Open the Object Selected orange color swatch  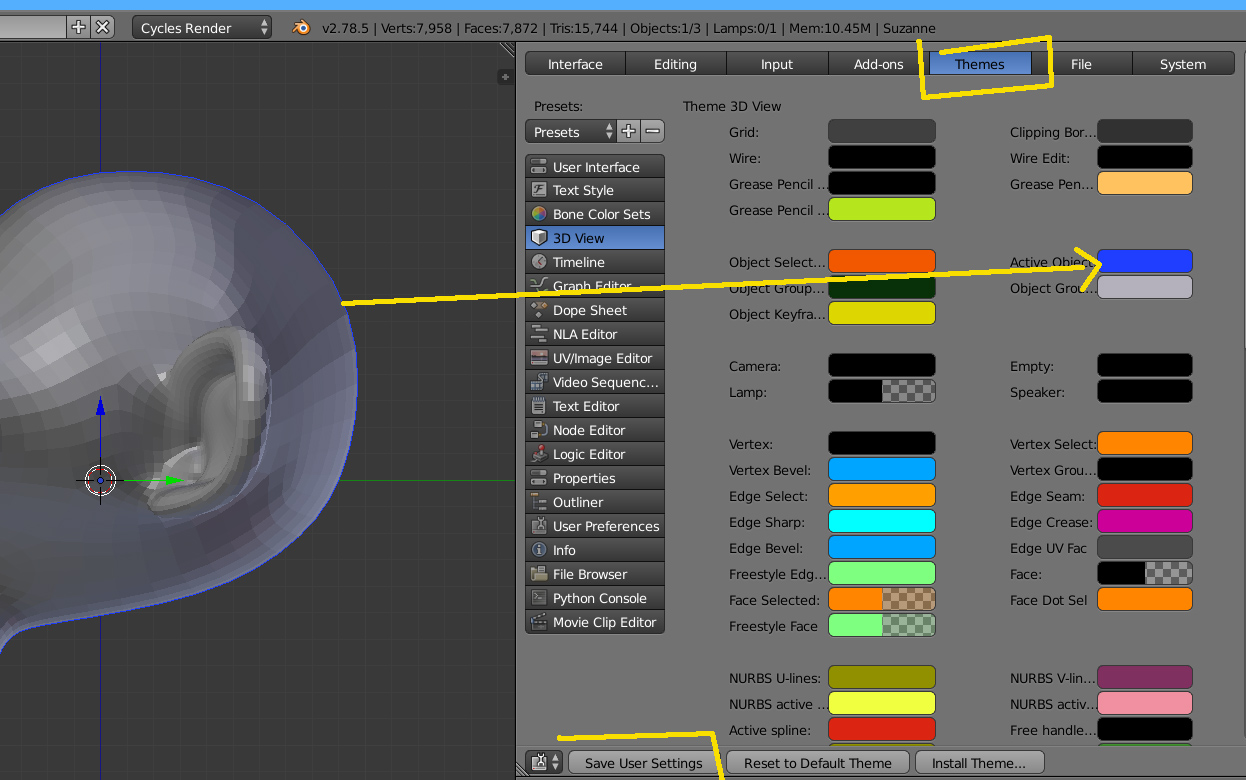point(882,261)
